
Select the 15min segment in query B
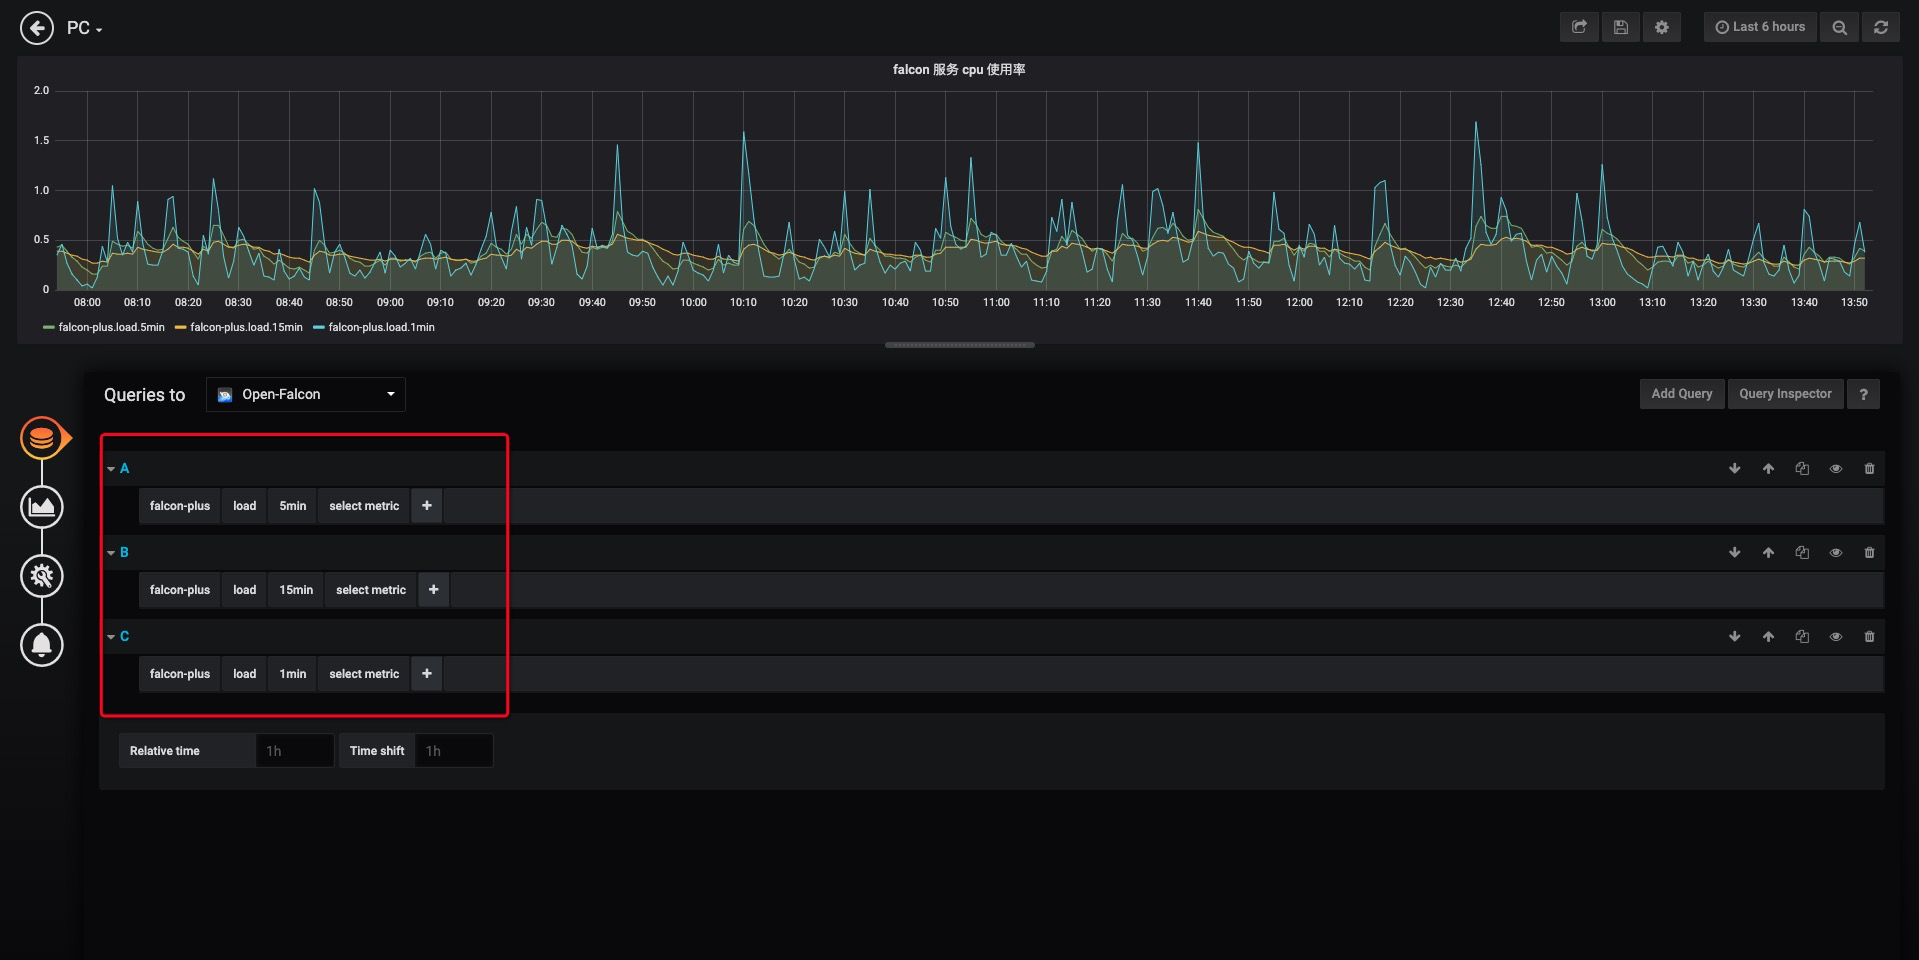click(296, 590)
